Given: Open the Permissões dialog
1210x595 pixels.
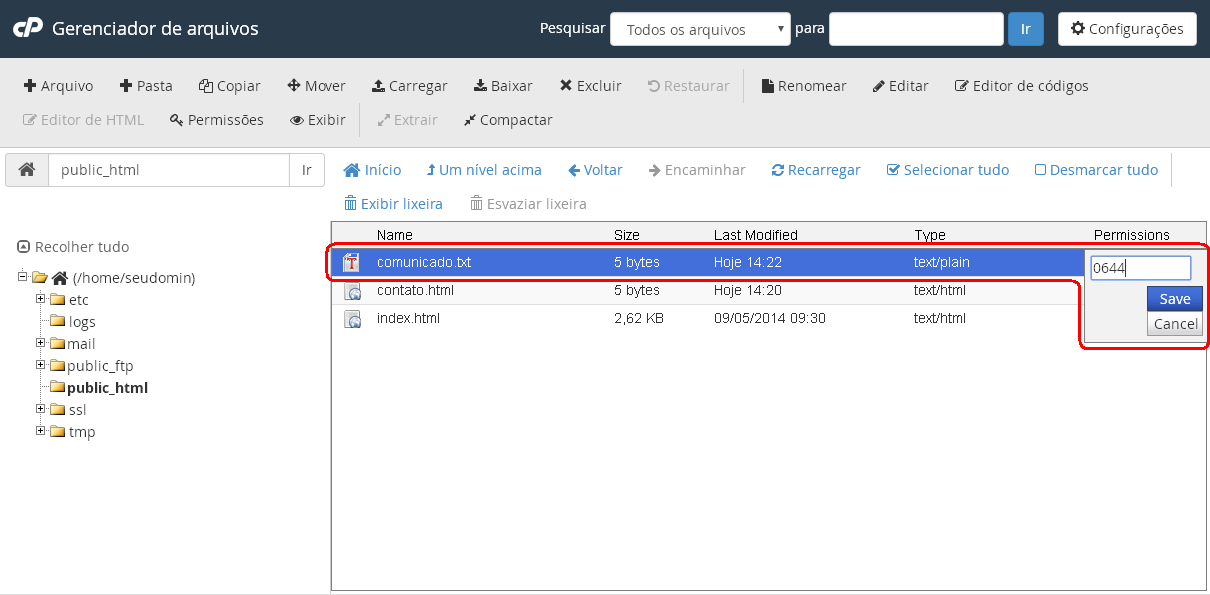Looking at the screenshot, I should 217,120.
